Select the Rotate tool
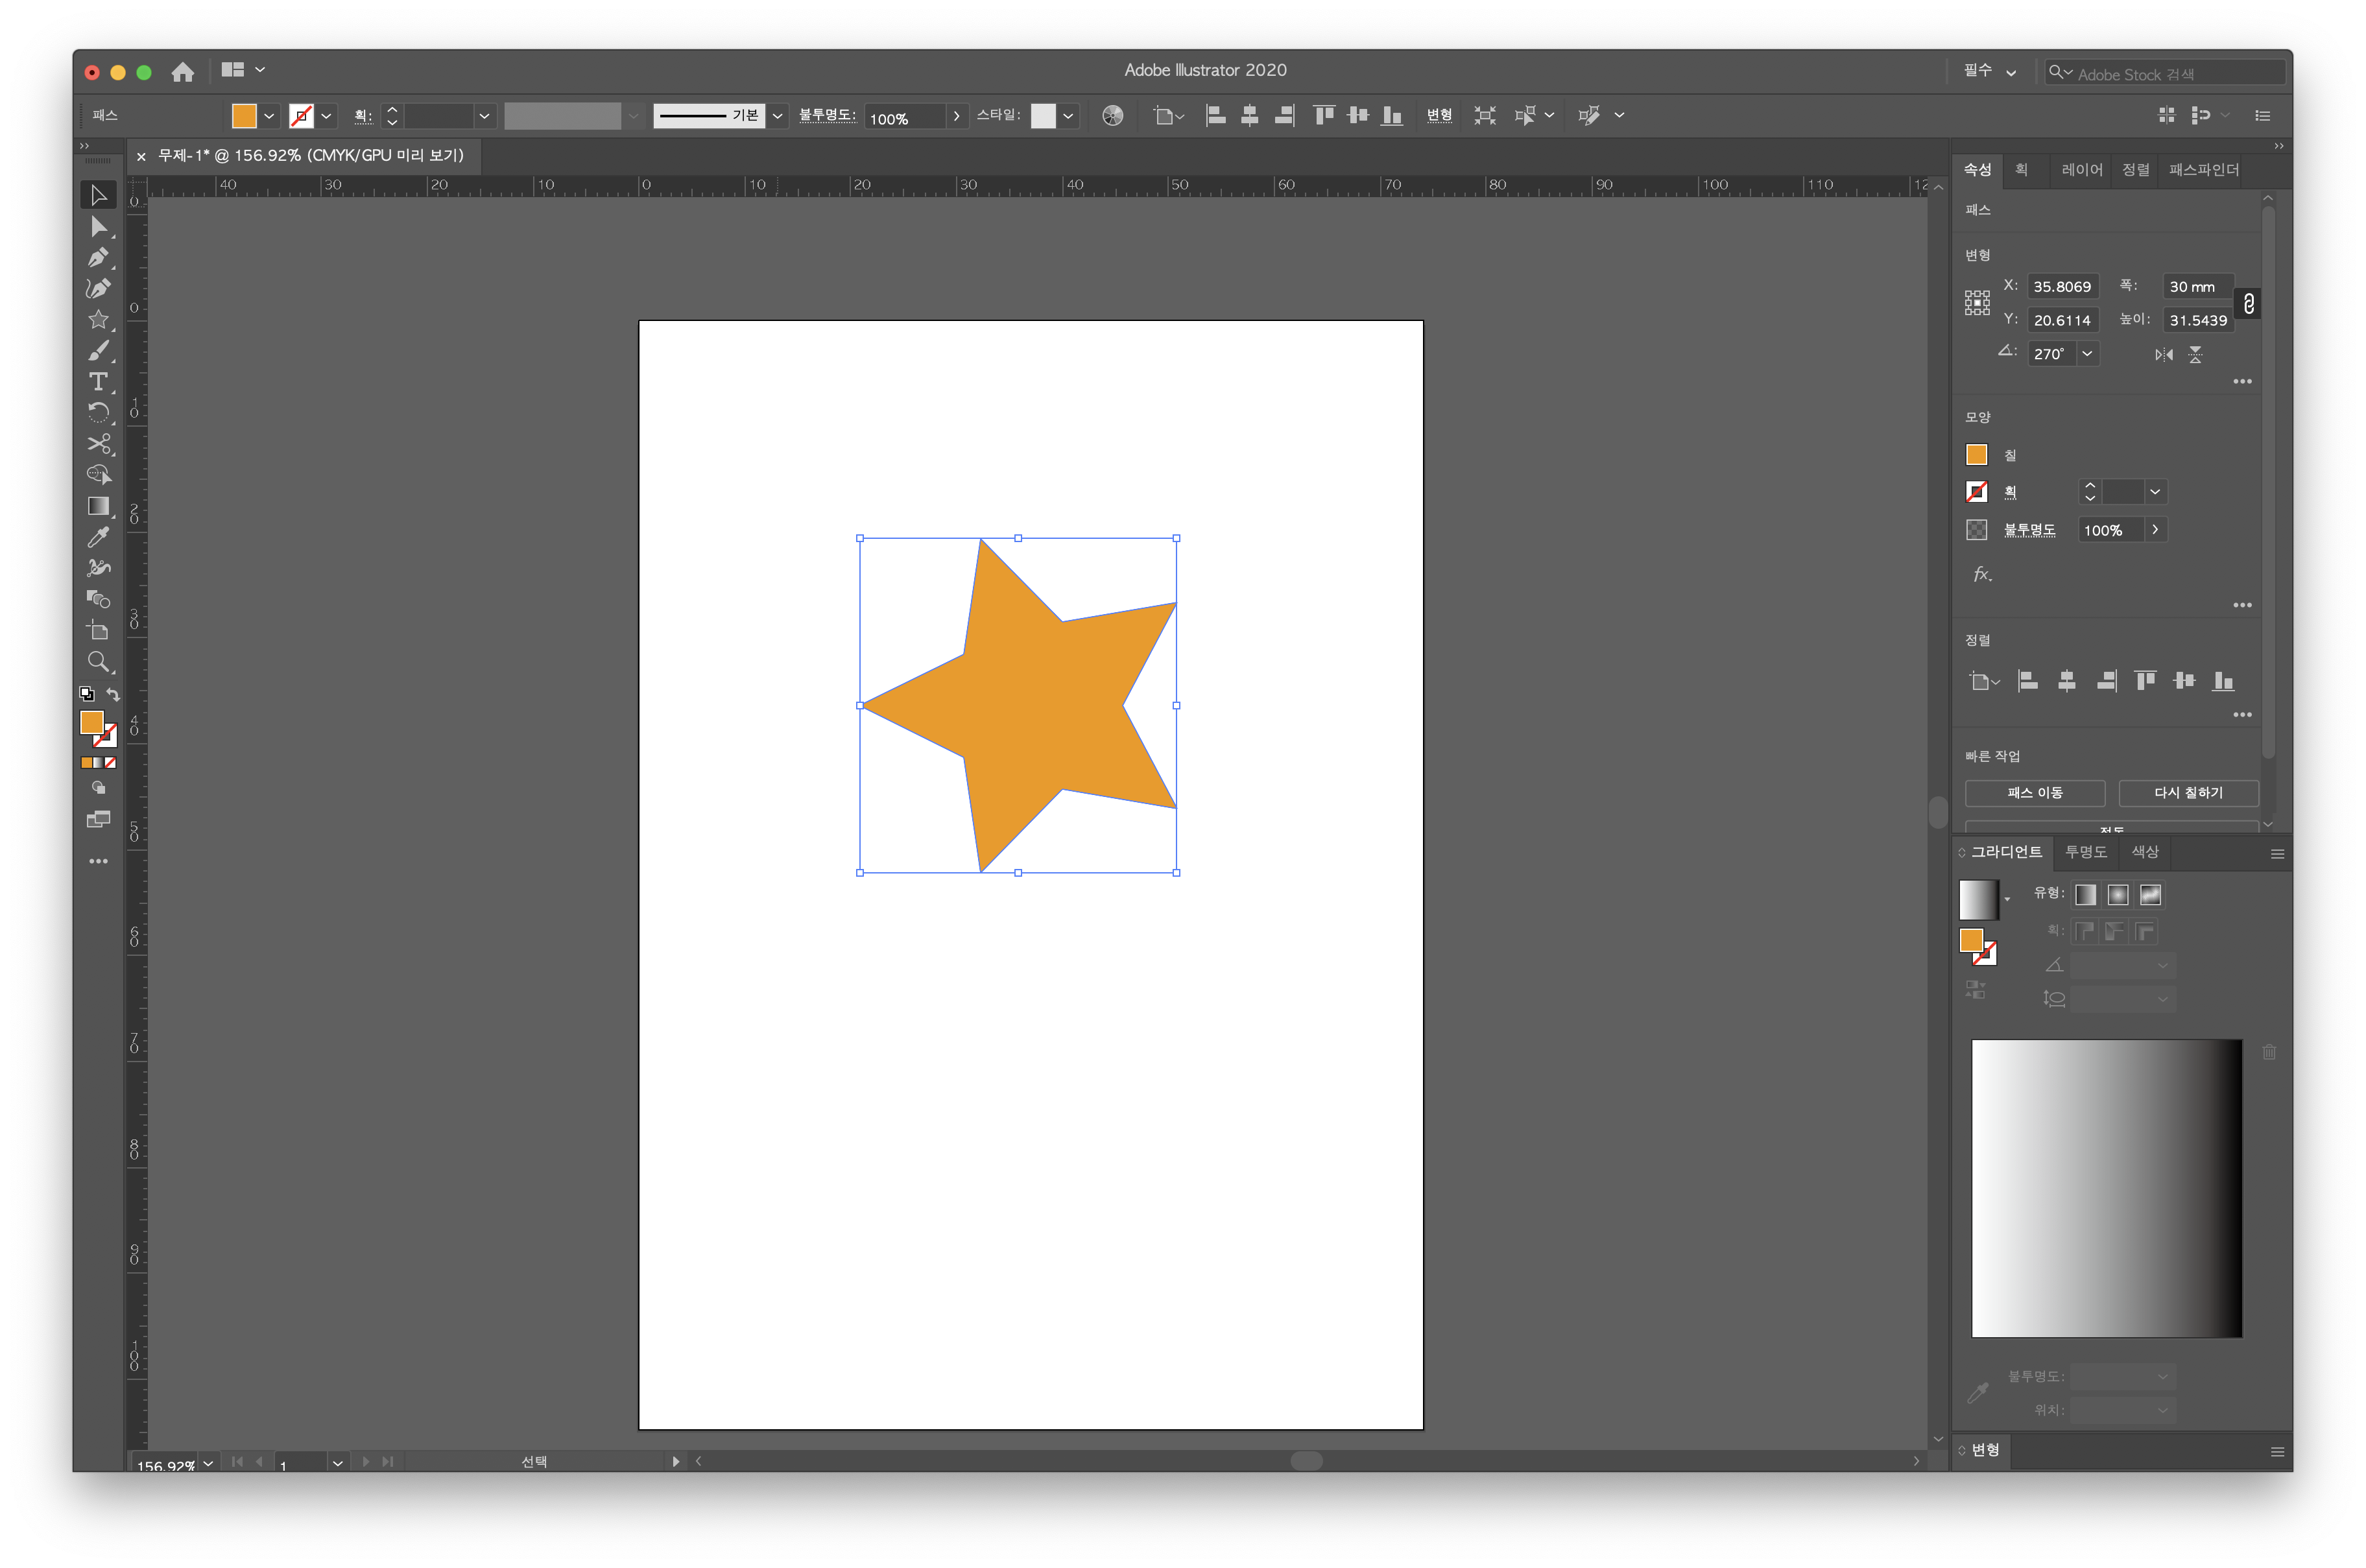Screen dimensions: 2366x1568 pos(98,413)
